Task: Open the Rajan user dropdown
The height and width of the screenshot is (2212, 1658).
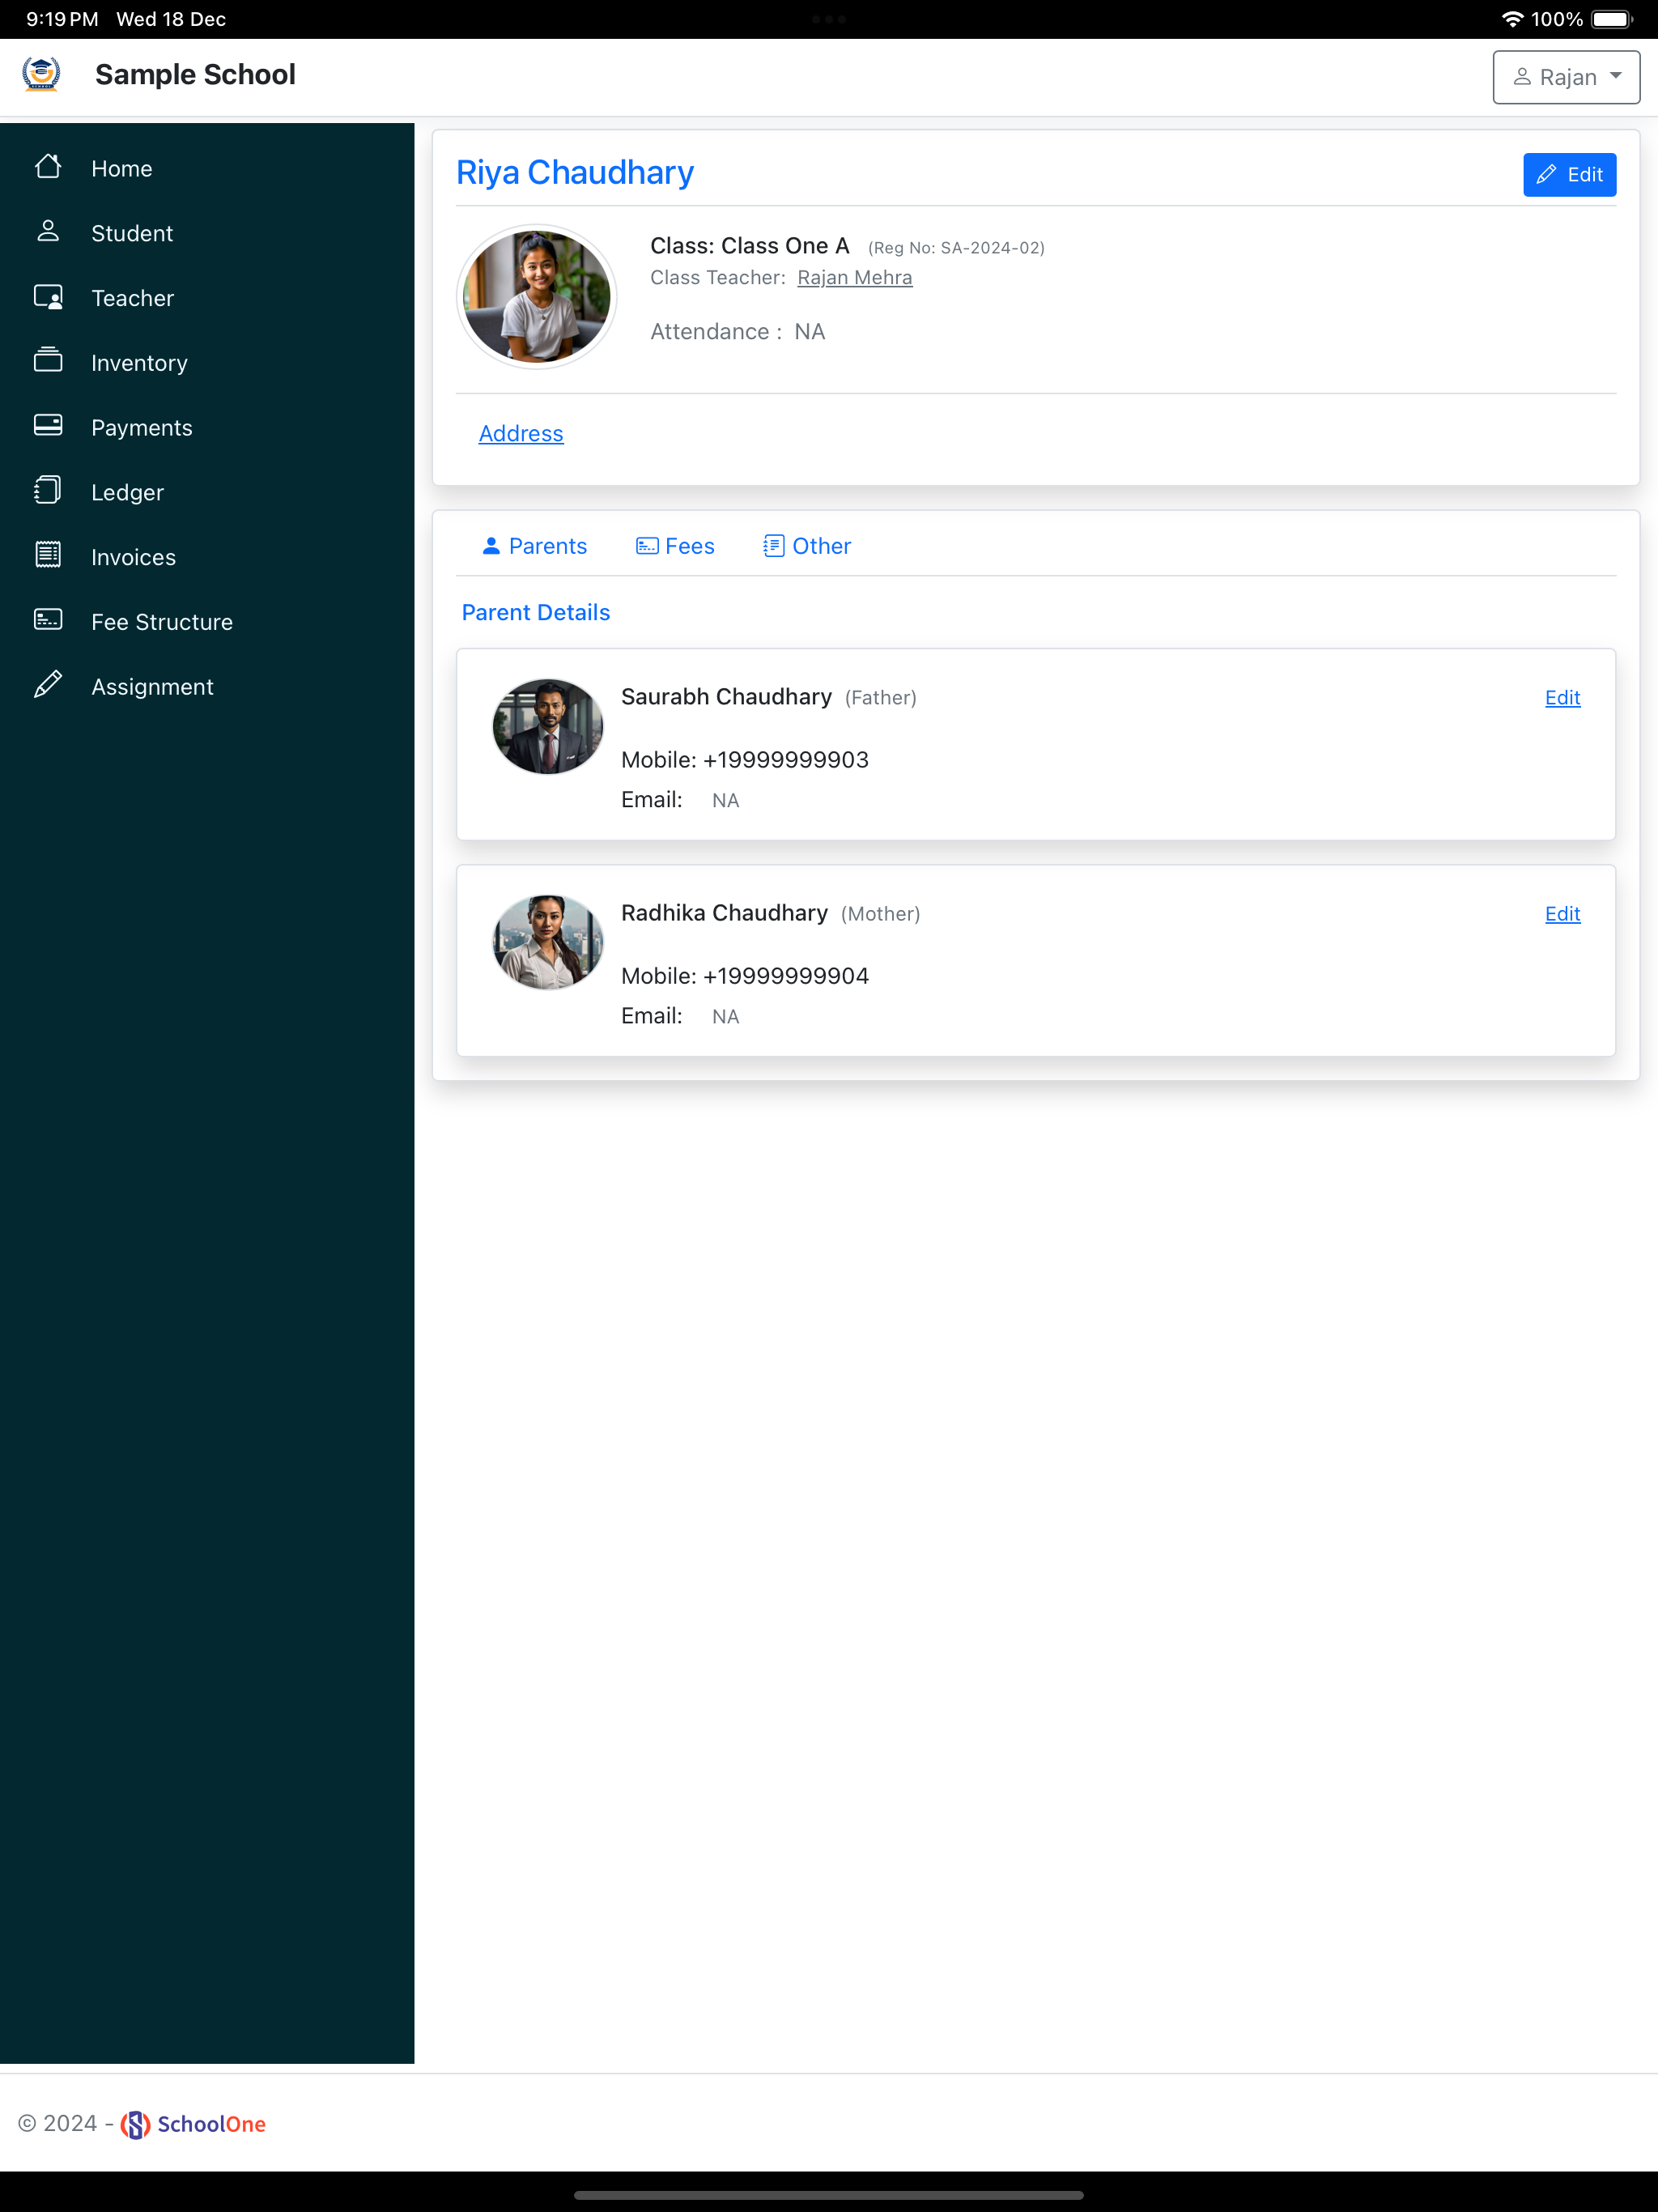Action: click(1566, 77)
